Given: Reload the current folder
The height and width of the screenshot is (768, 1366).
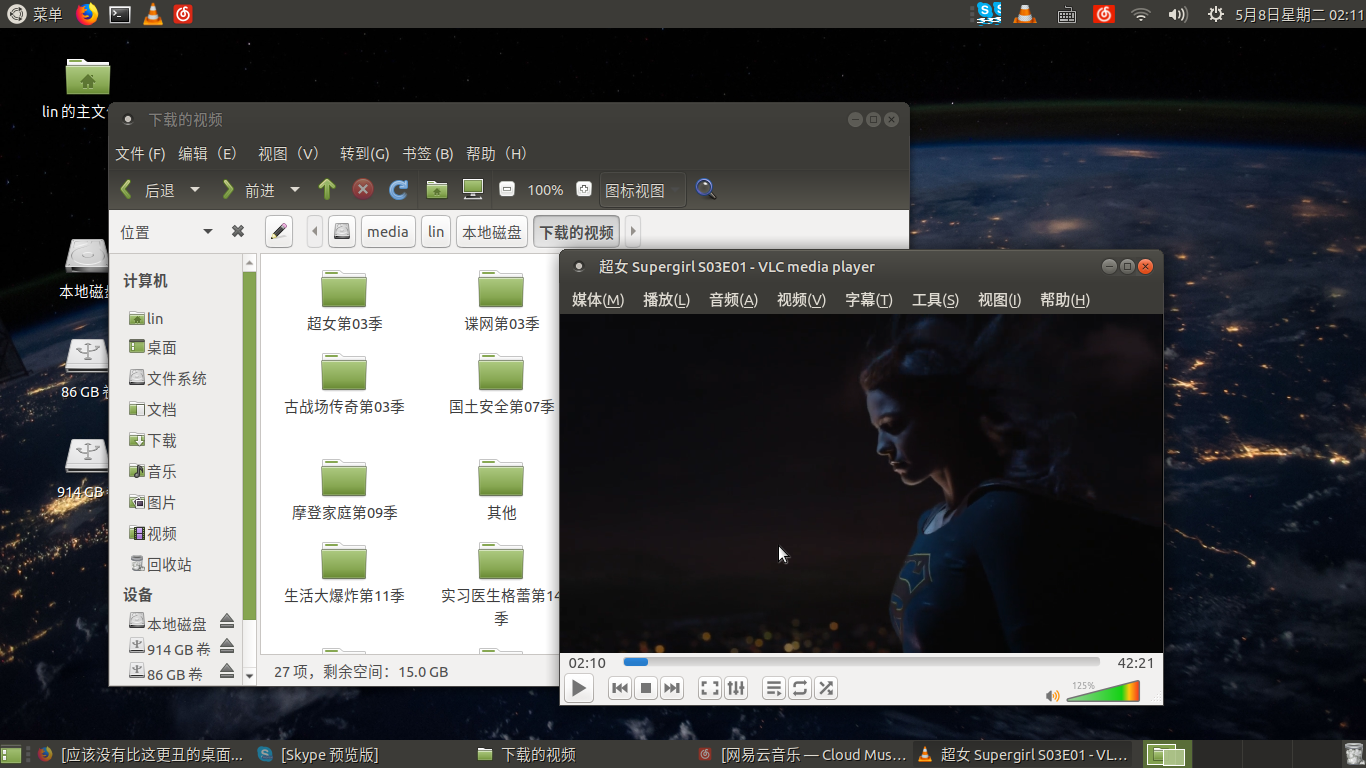Looking at the screenshot, I should click(x=398, y=189).
